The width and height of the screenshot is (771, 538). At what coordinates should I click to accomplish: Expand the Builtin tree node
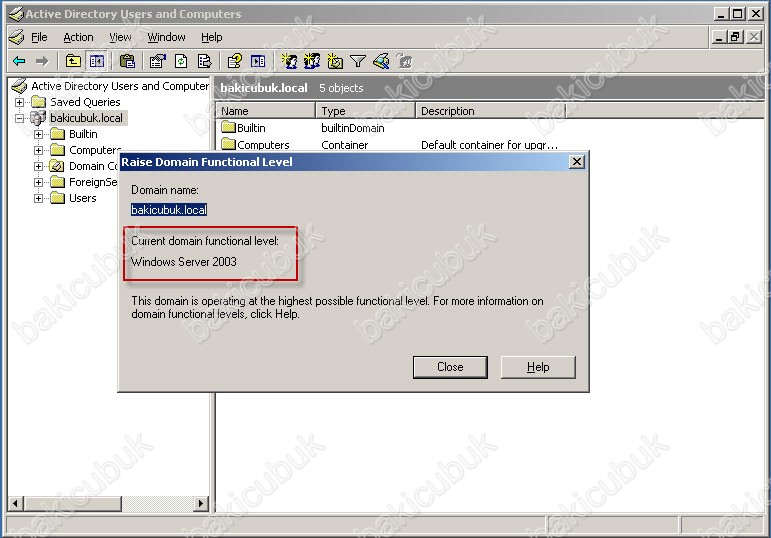(38, 134)
